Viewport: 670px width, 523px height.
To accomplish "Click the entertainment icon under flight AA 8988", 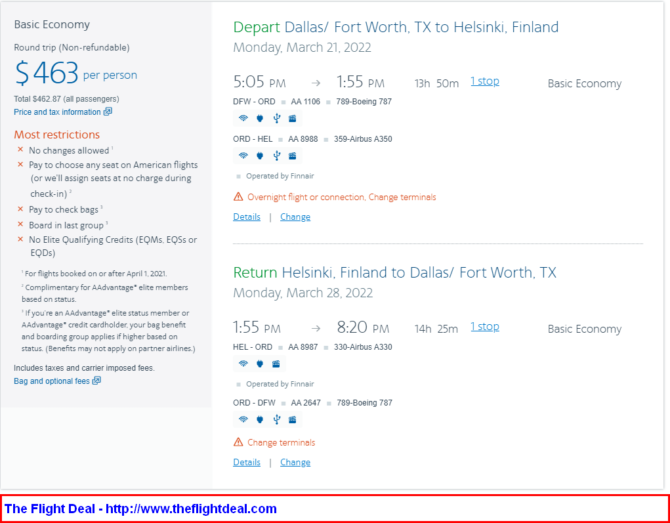I will pos(293,156).
